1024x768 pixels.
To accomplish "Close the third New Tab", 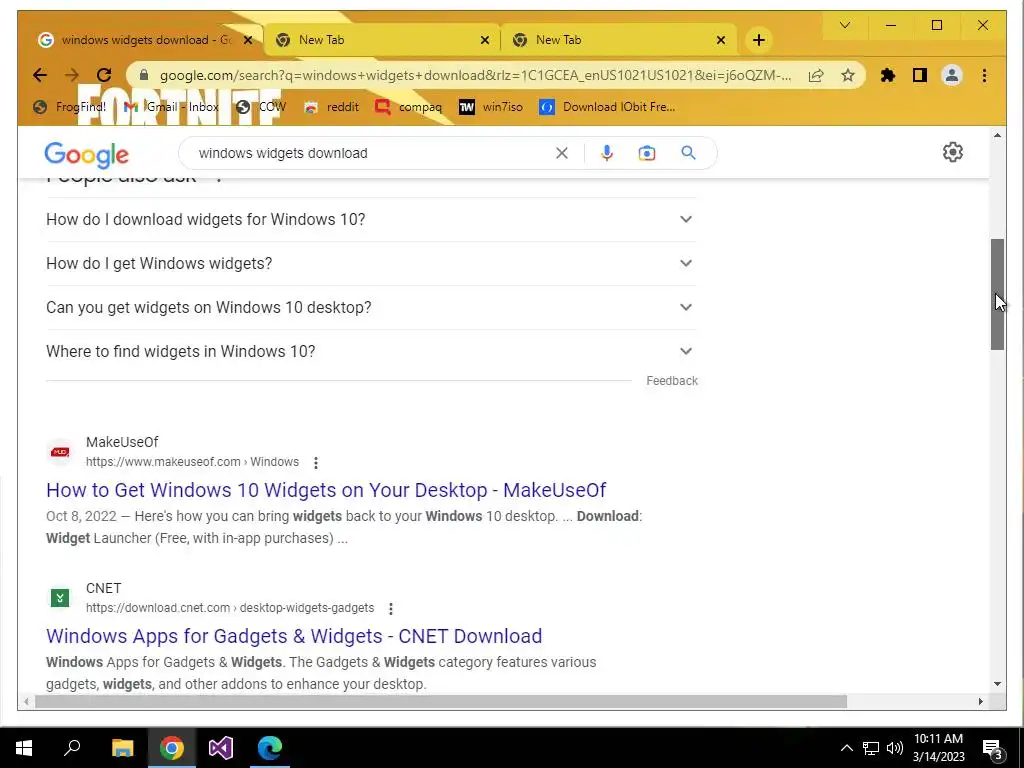I will 720,40.
